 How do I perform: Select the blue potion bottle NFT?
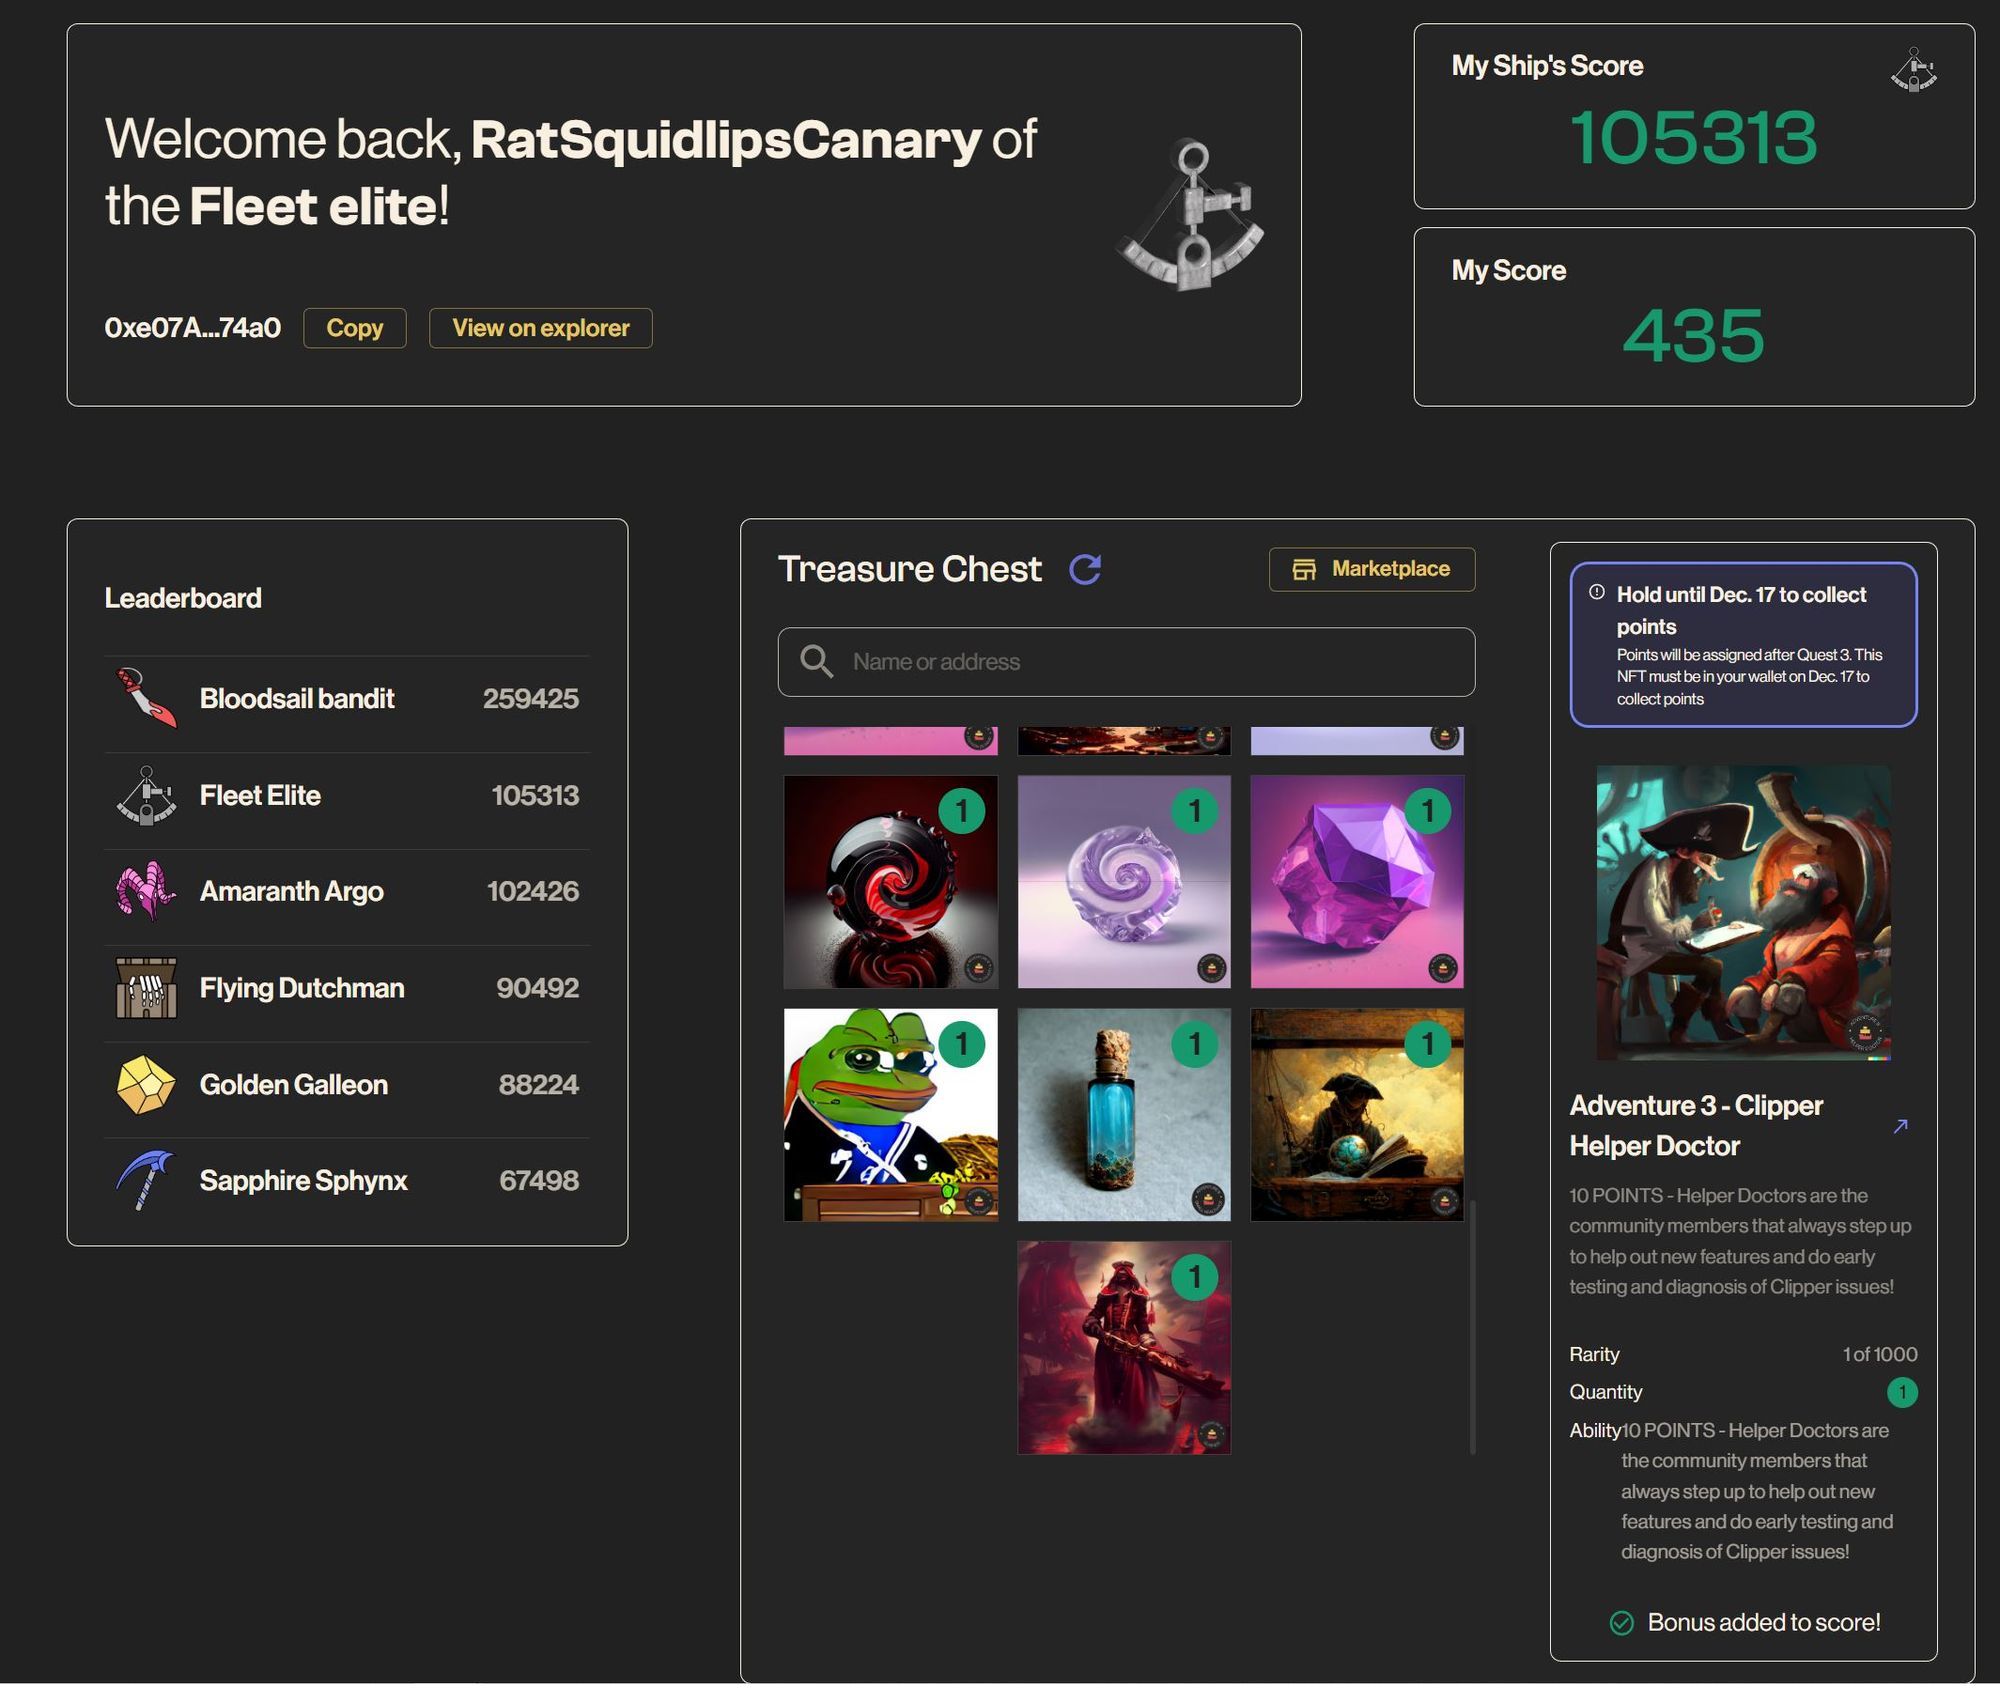point(1123,1114)
